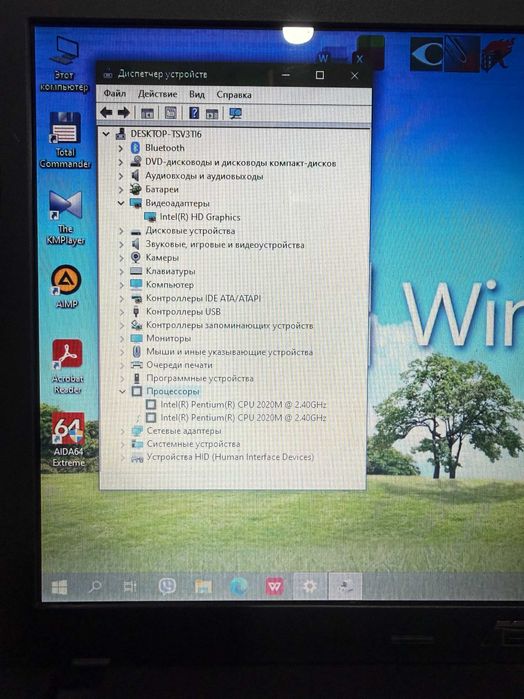Open Total Commander desktop shortcut

66,140
